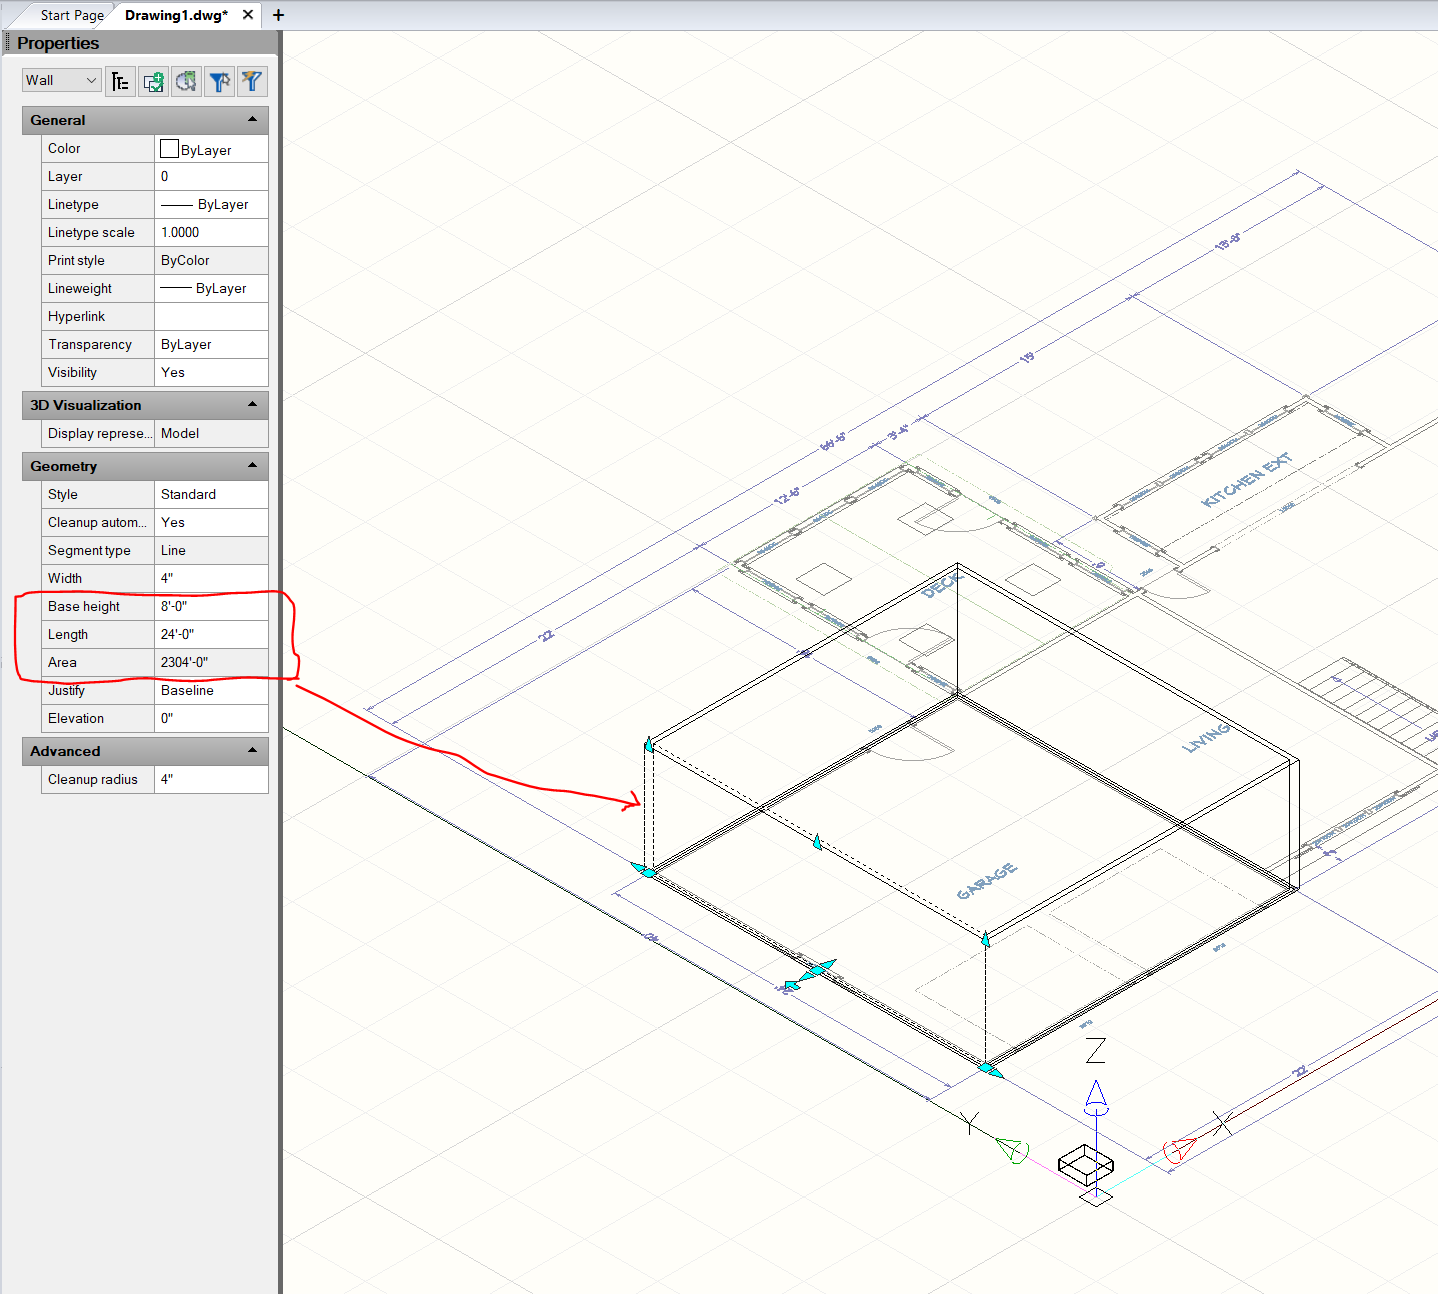Viewport: 1438px width, 1294px height.
Task: Click the wall's midpoint arrow grip at bottom edge
Action: (x=815, y=970)
